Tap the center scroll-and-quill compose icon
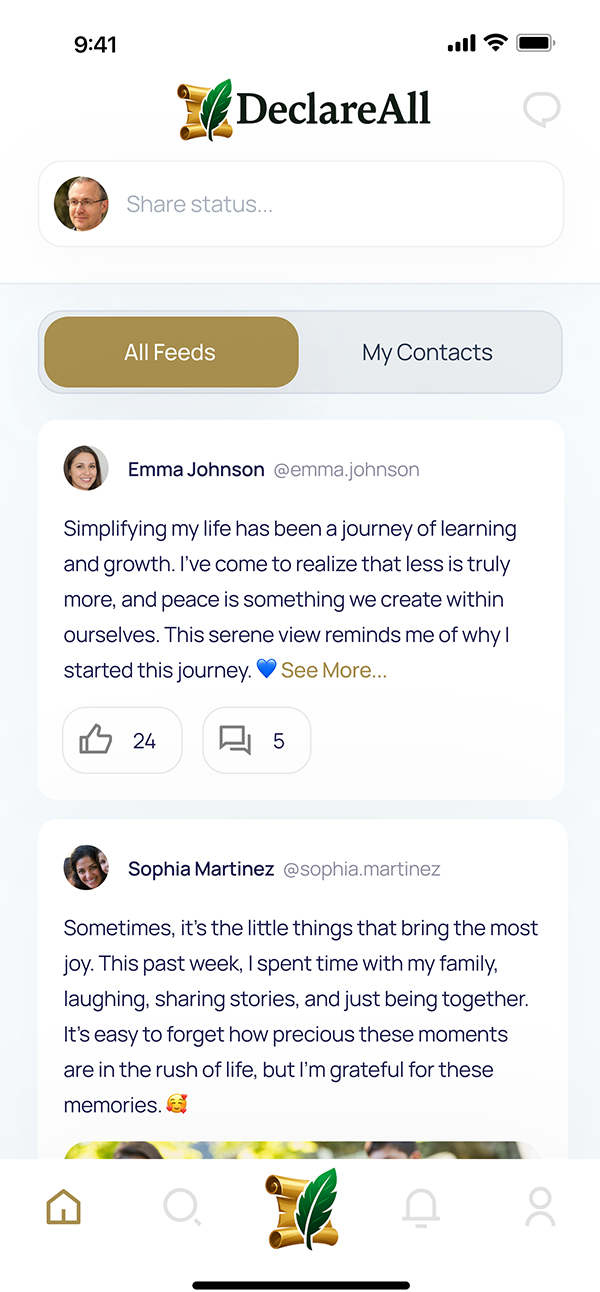Viewport: 600px width, 1292px height. (301, 1208)
